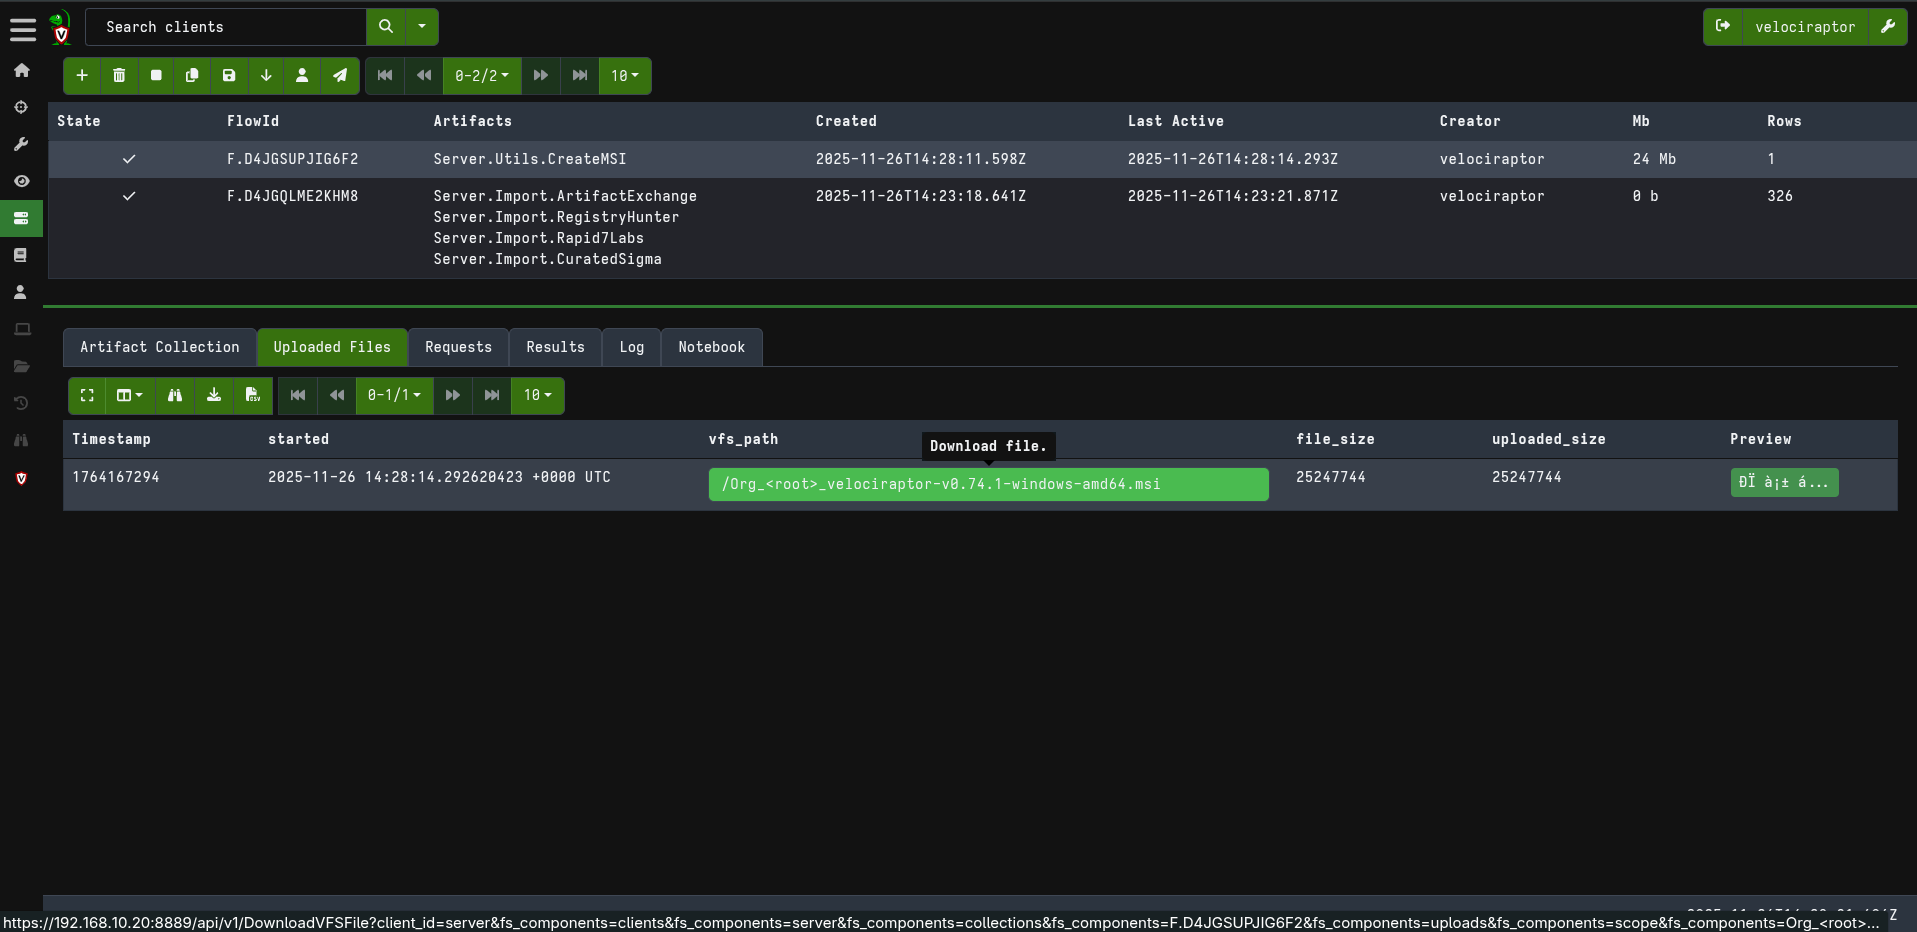Download the velociraptor windows-amd64.msi file
Screen dimensions: 1917x932
[x=987, y=485]
